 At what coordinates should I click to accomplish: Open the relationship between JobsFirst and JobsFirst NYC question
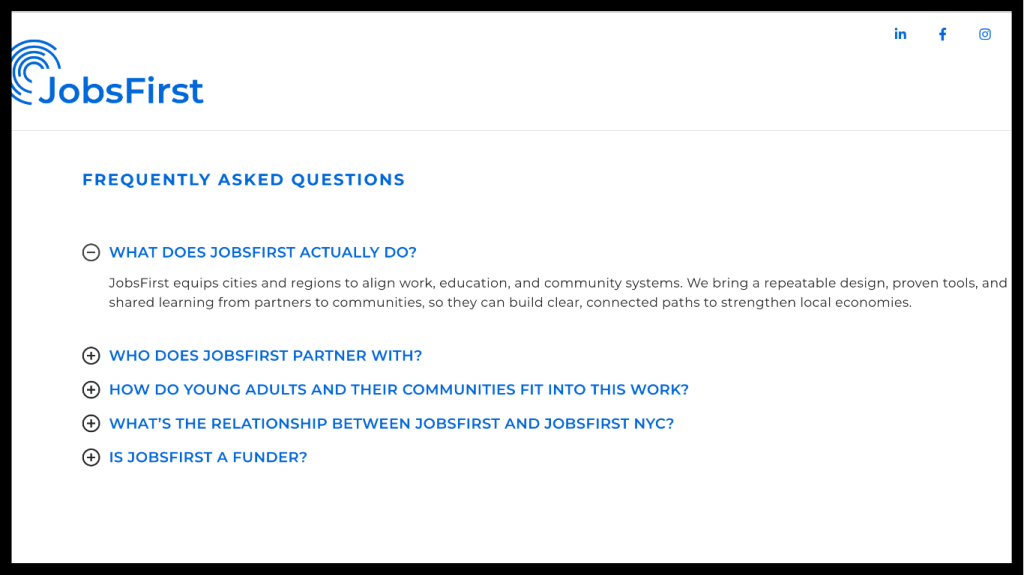tap(391, 424)
